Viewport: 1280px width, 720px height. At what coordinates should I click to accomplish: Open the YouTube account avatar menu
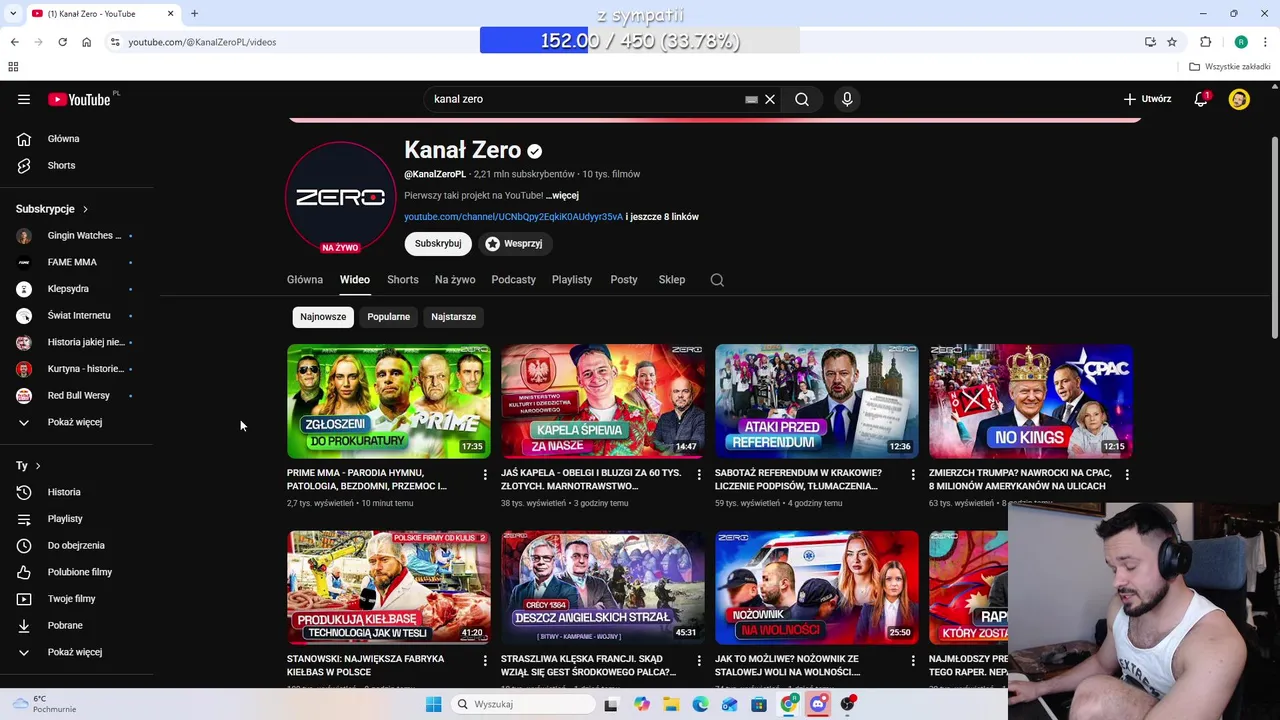[1239, 99]
